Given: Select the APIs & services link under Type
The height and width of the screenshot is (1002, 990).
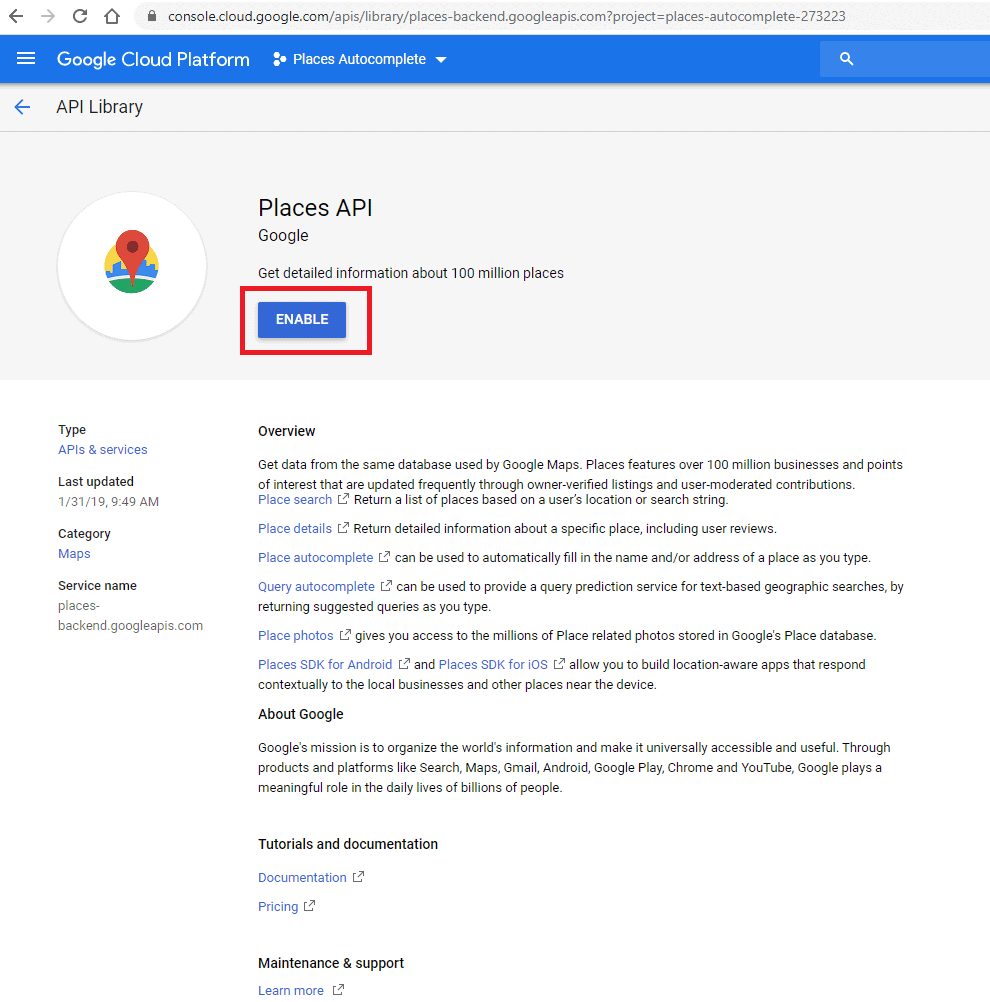Looking at the screenshot, I should point(102,449).
